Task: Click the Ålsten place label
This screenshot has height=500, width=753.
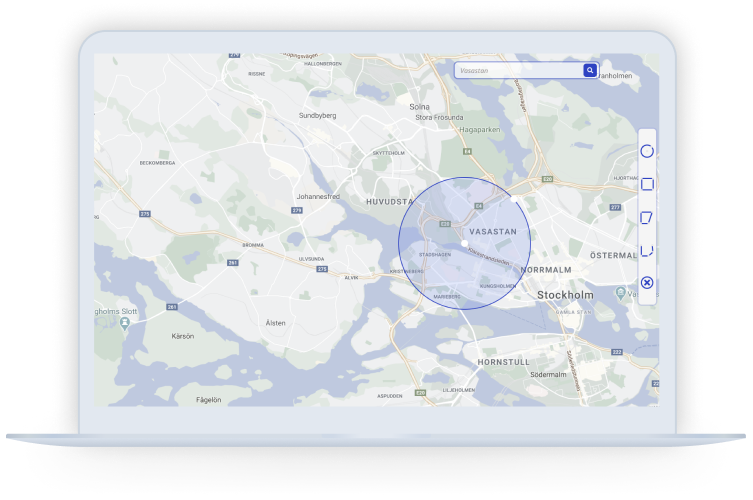Action: click(274, 323)
